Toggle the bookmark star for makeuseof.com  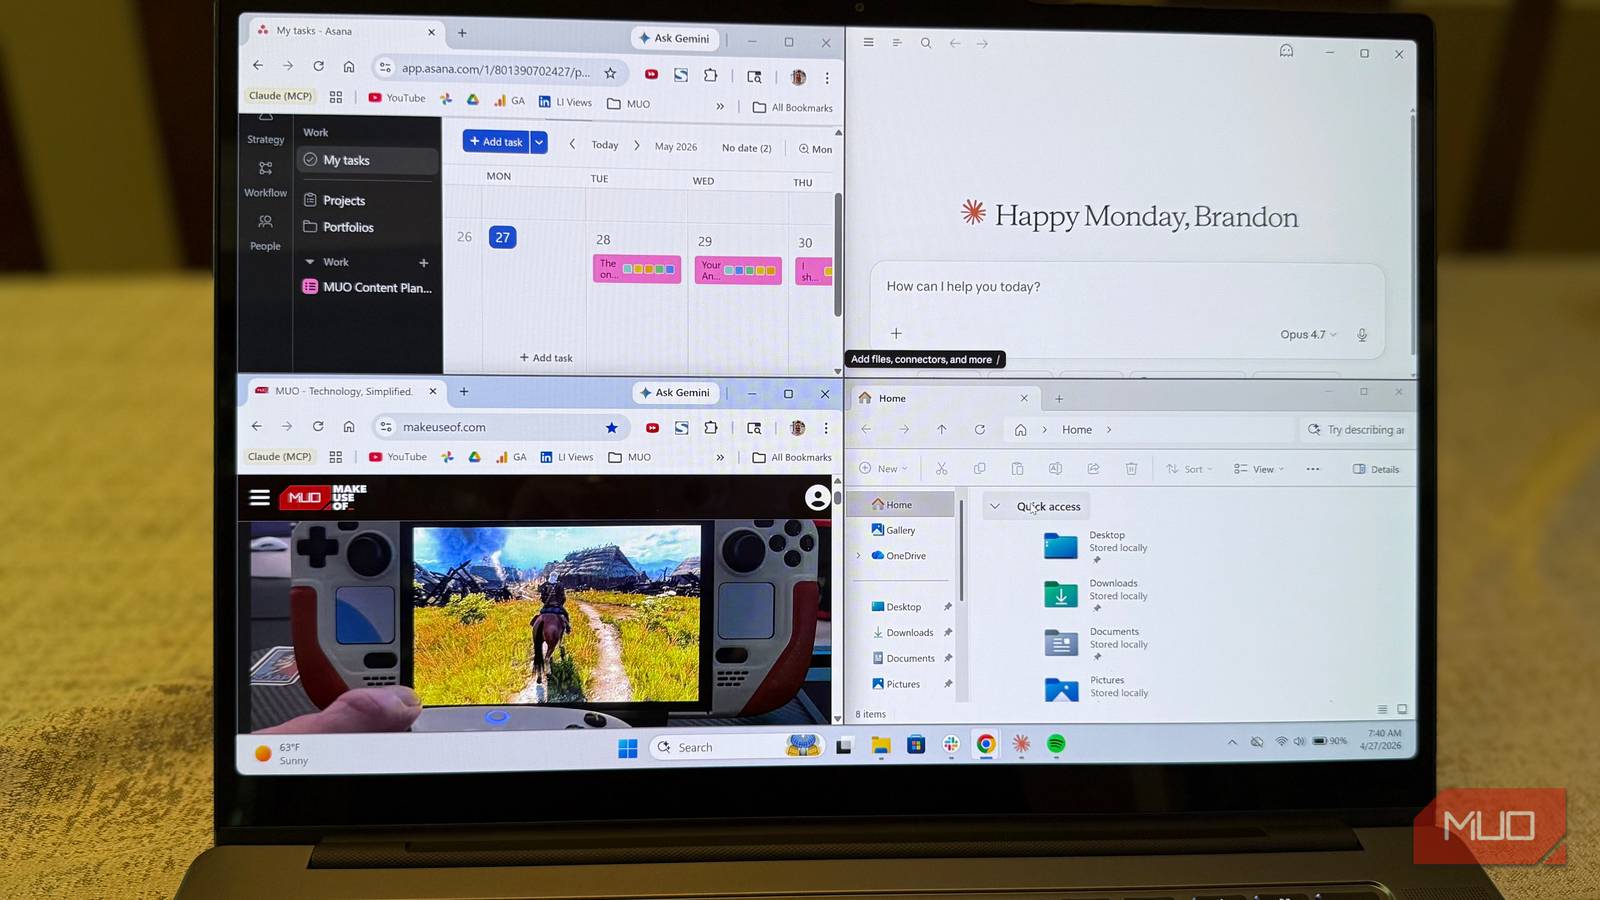(611, 427)
